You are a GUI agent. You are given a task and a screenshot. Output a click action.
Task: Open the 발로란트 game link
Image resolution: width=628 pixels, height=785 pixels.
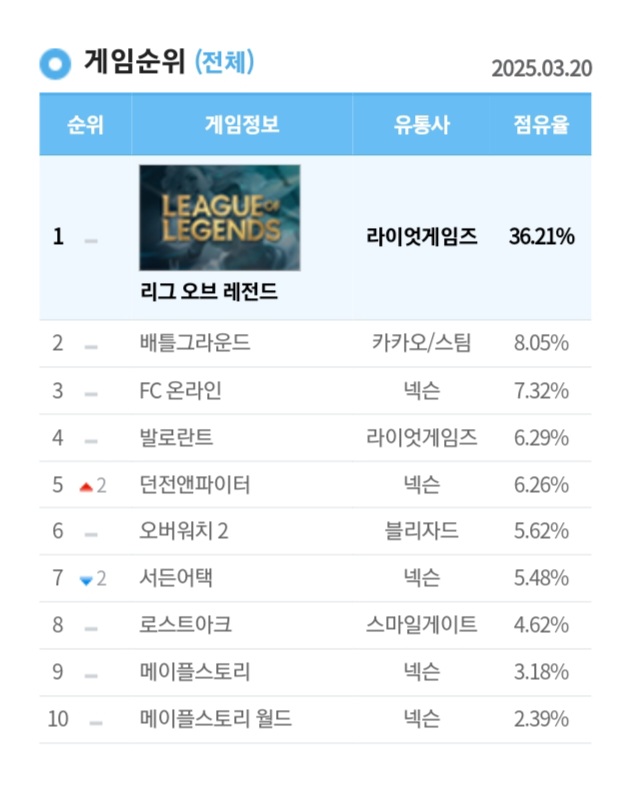(177, 438)
